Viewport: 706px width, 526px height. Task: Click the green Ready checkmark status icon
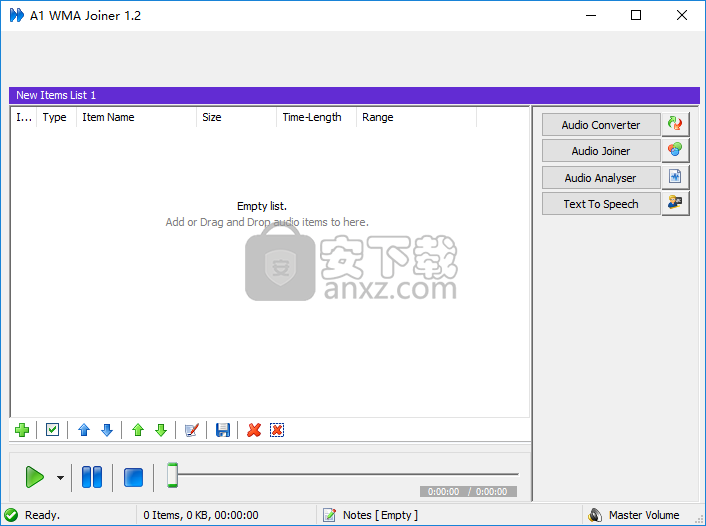pyautogui.click(x=11, y=515)
